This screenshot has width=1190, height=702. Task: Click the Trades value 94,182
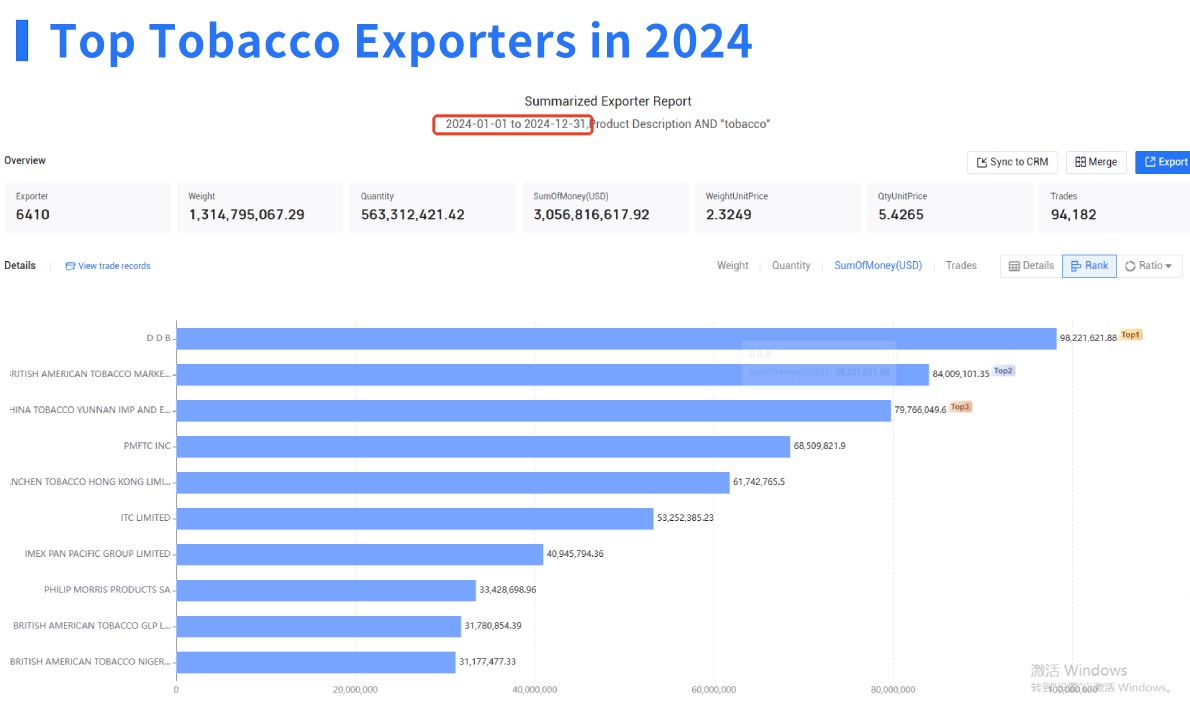[1073, 215]
